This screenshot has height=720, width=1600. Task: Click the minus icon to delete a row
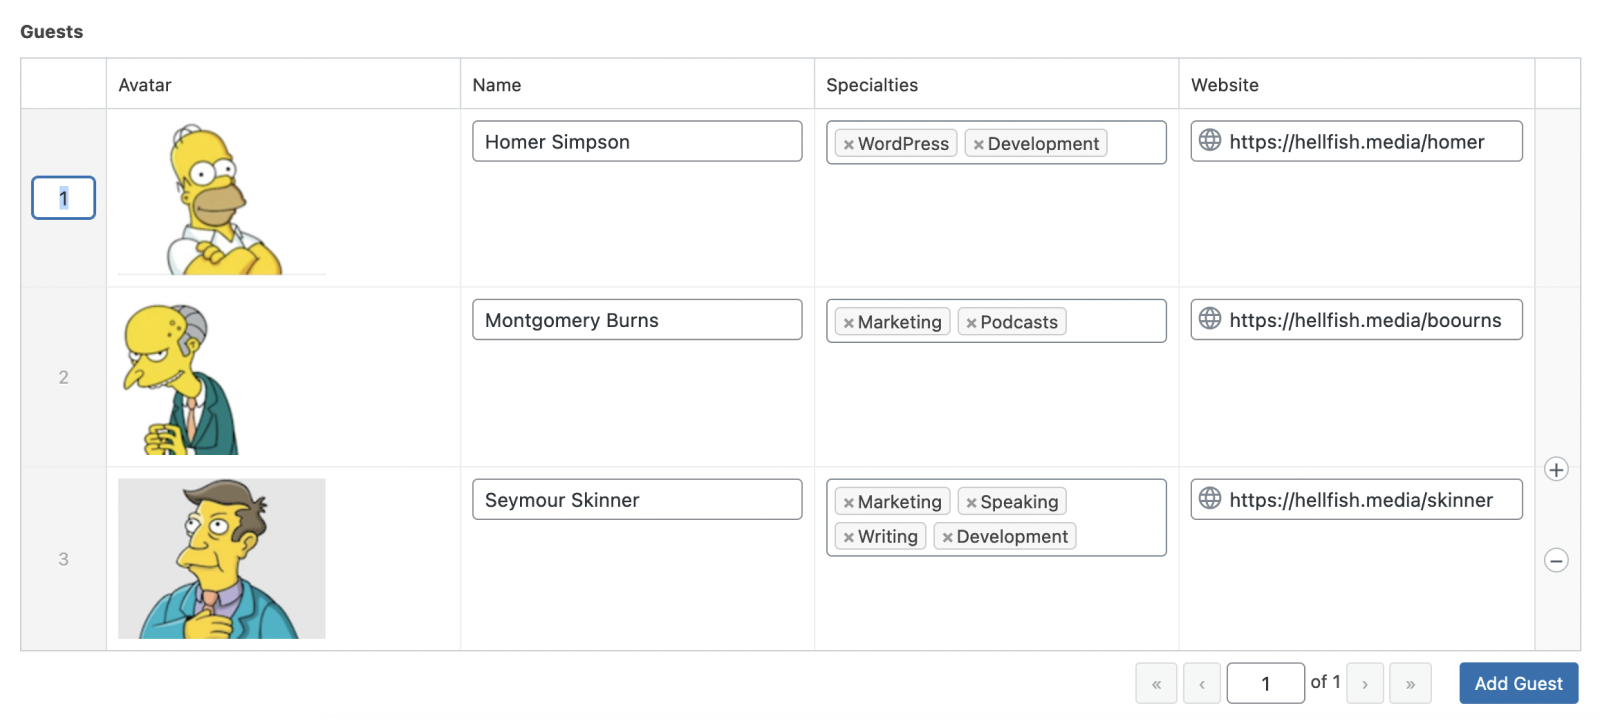(x=1556, y=561)
